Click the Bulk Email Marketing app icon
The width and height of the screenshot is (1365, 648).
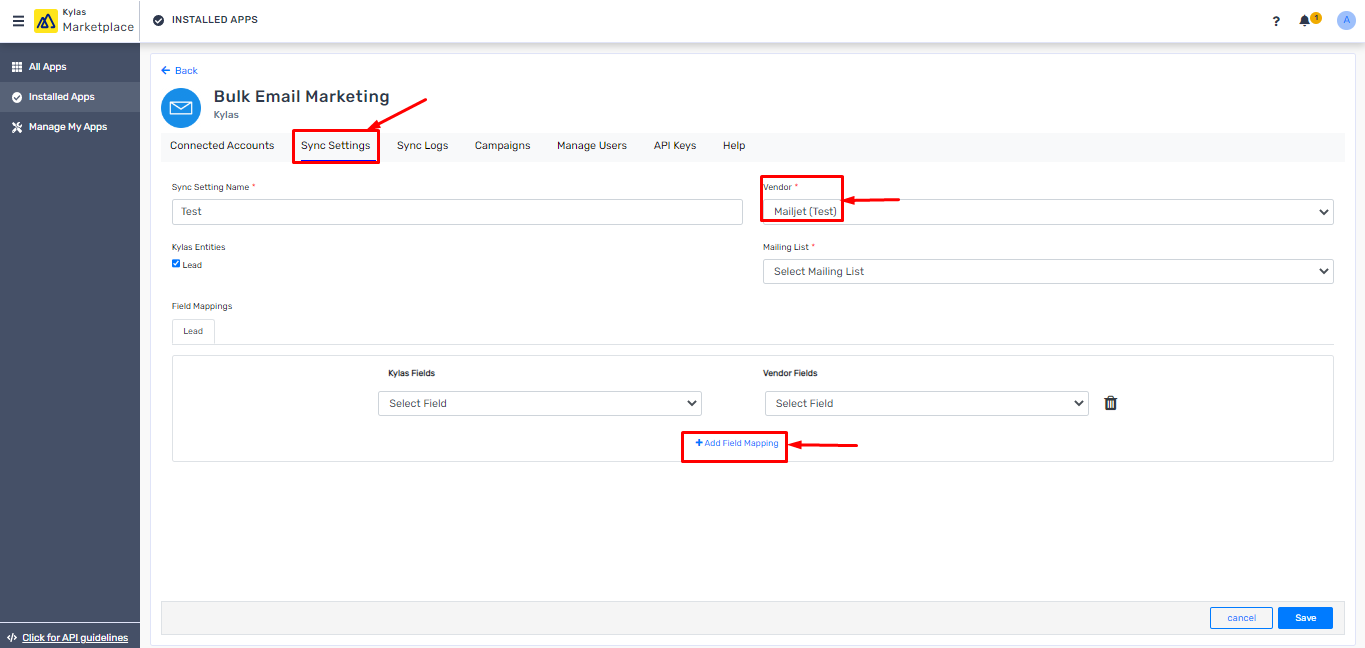tap(181, 108)
